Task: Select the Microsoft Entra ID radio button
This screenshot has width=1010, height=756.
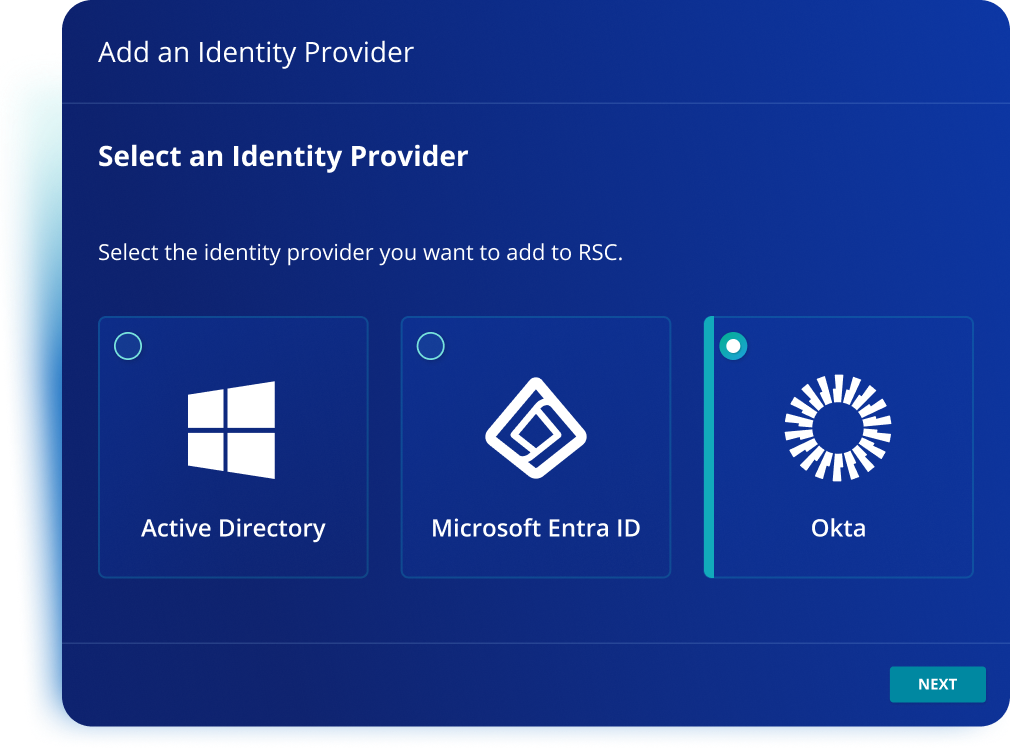Action: 431,346
